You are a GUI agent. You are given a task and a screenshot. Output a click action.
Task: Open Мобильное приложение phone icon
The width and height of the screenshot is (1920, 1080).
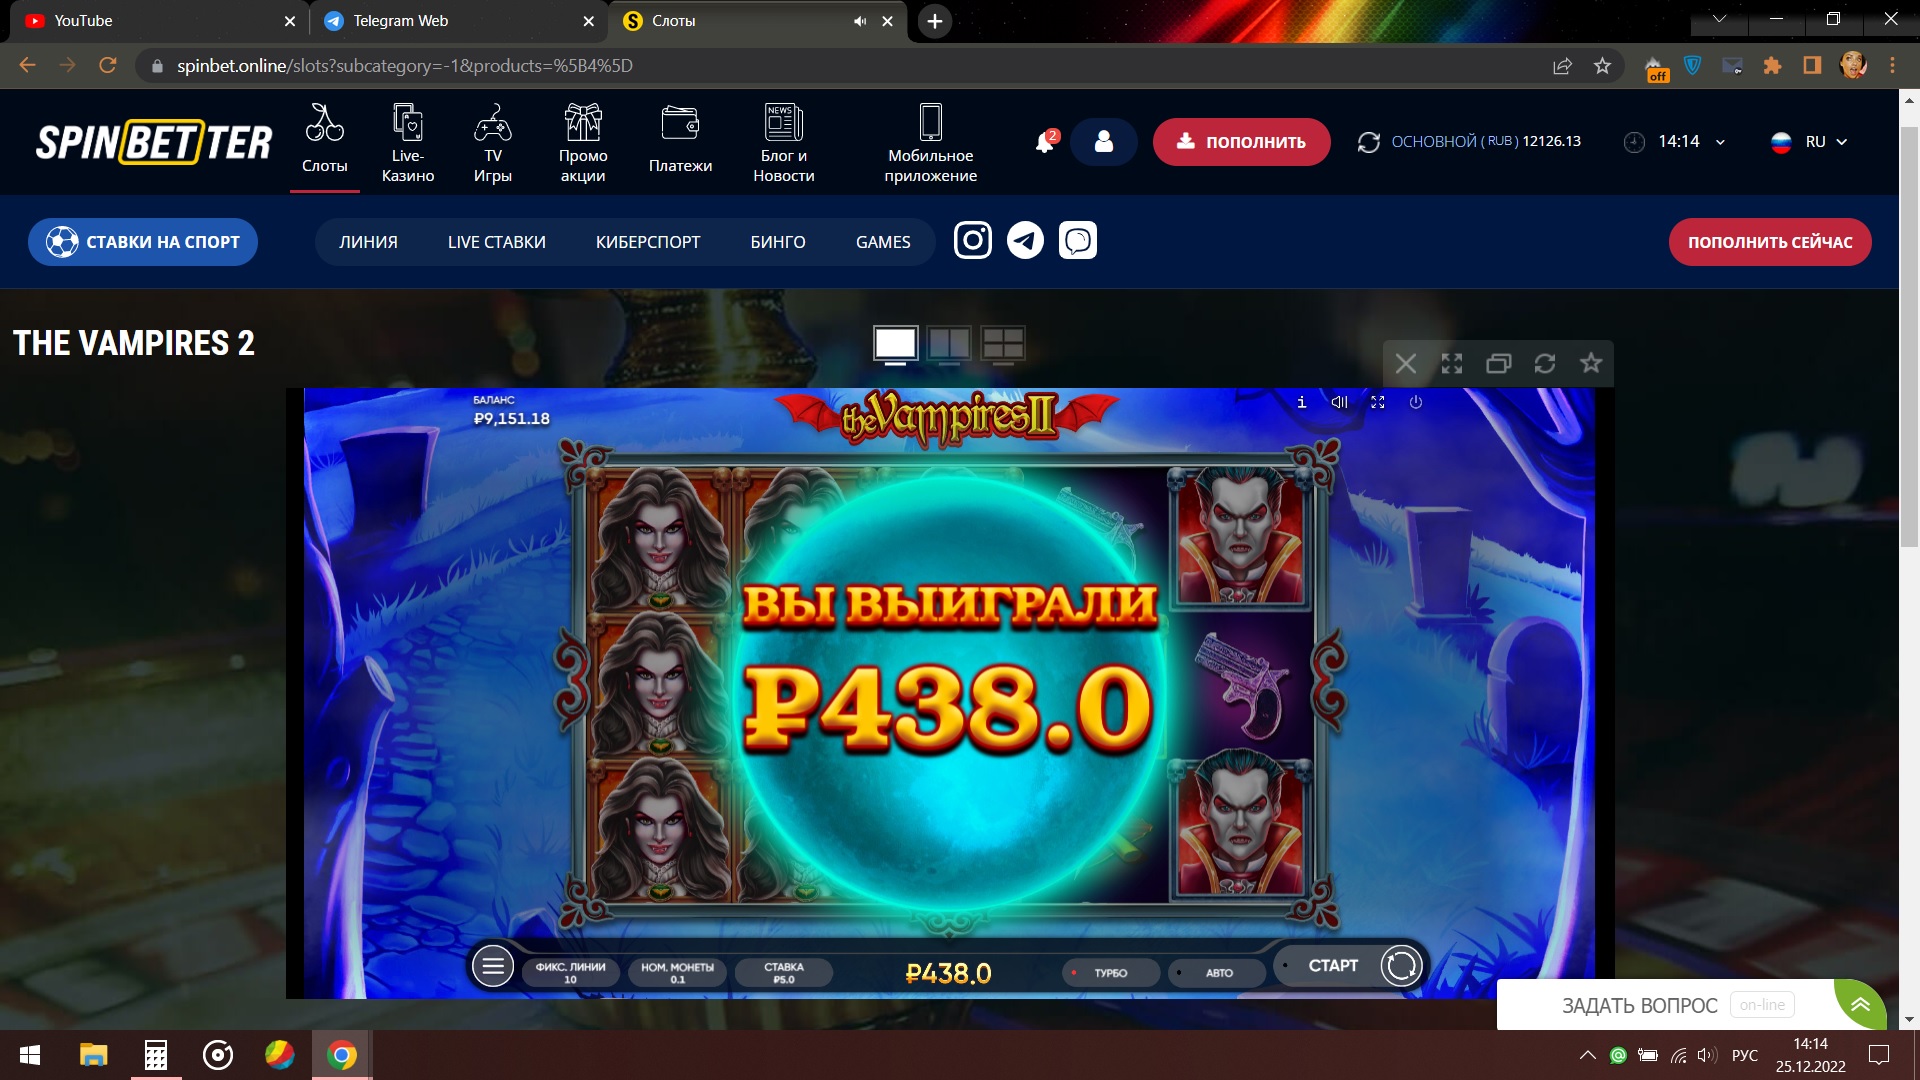coord(930,123)
